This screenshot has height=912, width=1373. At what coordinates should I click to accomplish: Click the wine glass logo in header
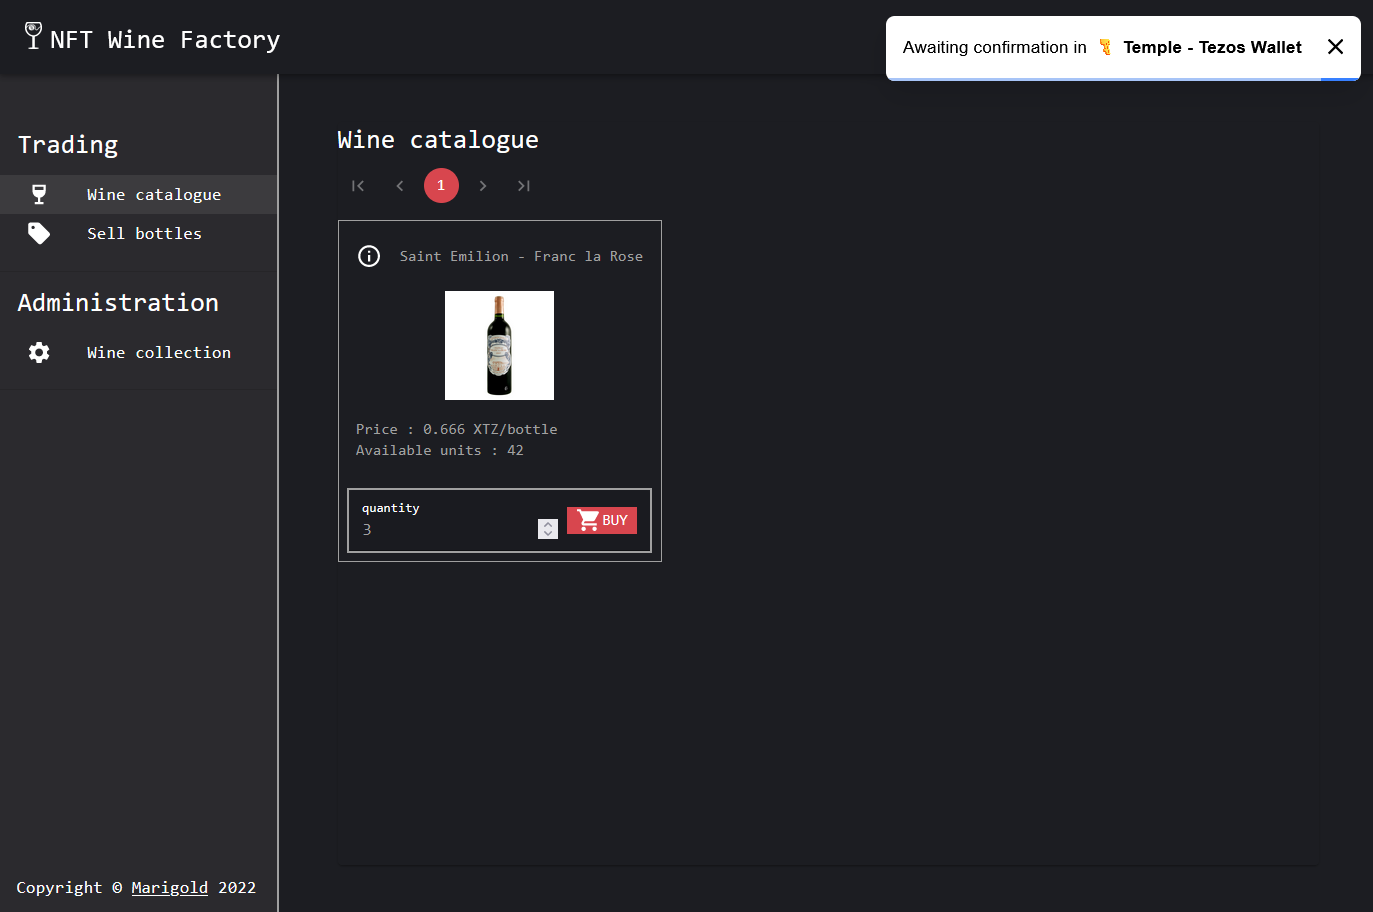pyautogui.click(x=33, y=36)
